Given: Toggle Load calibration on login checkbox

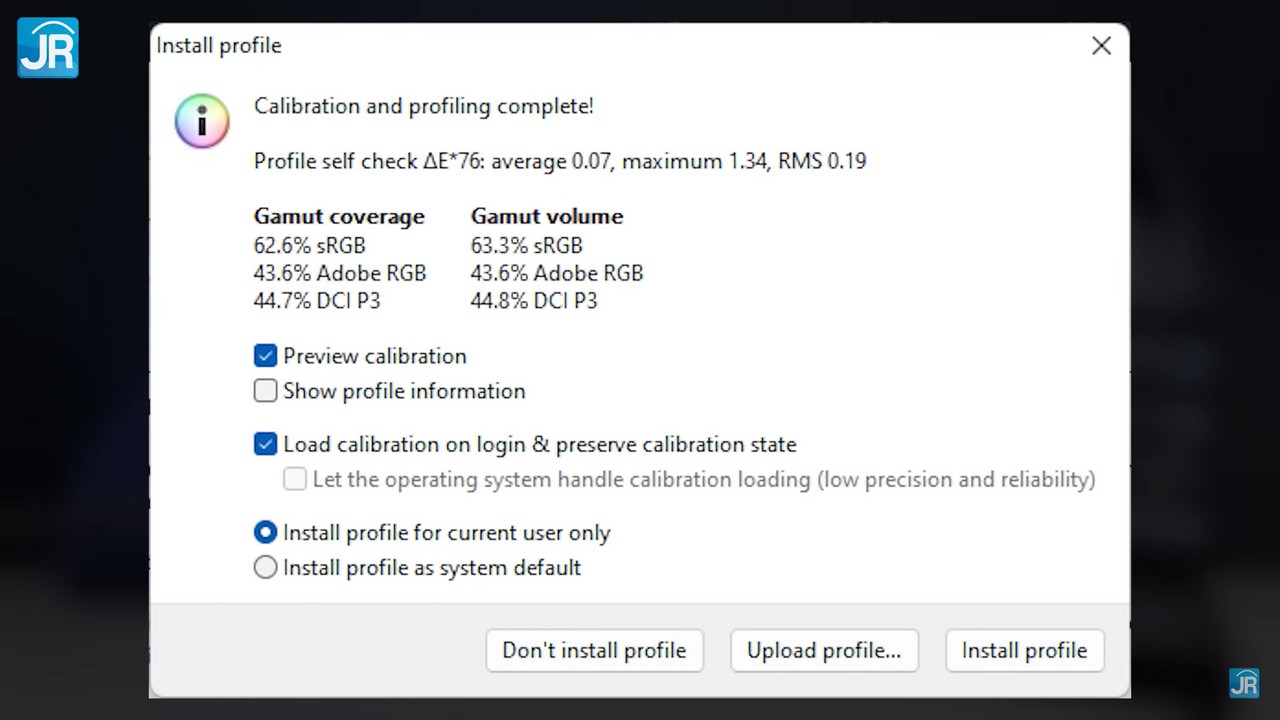Looking at the screenshot, I should pos(265,444).
